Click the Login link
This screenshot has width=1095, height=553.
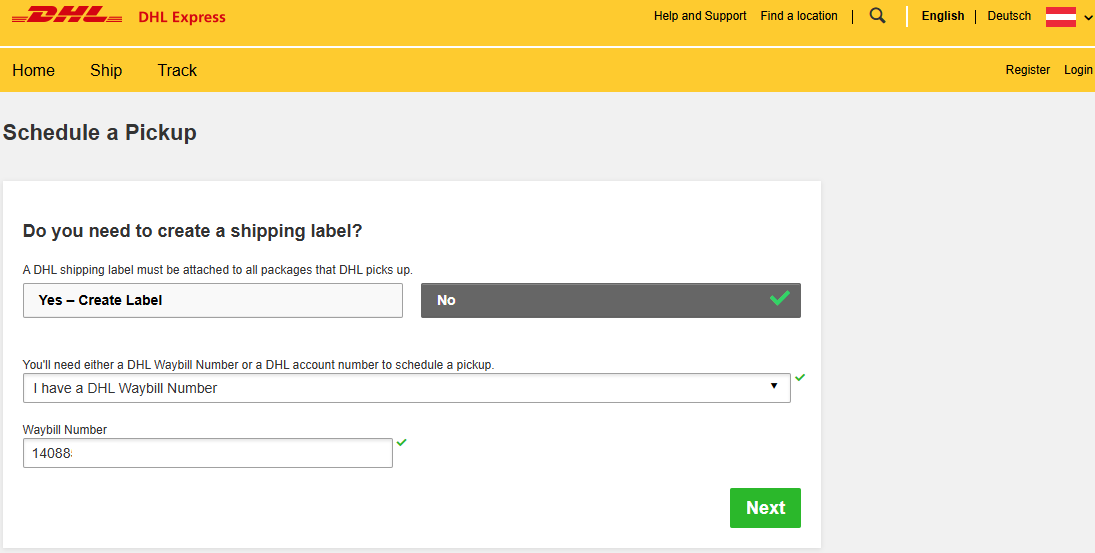(1078, 70)
